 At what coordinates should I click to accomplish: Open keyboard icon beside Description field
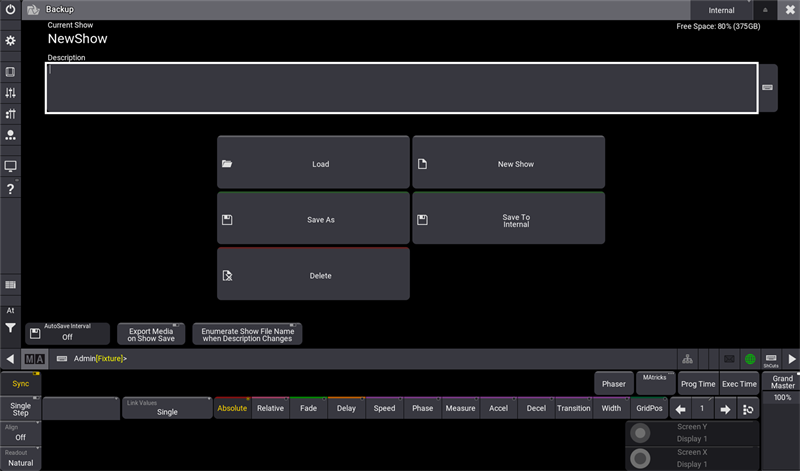(767, 88)
